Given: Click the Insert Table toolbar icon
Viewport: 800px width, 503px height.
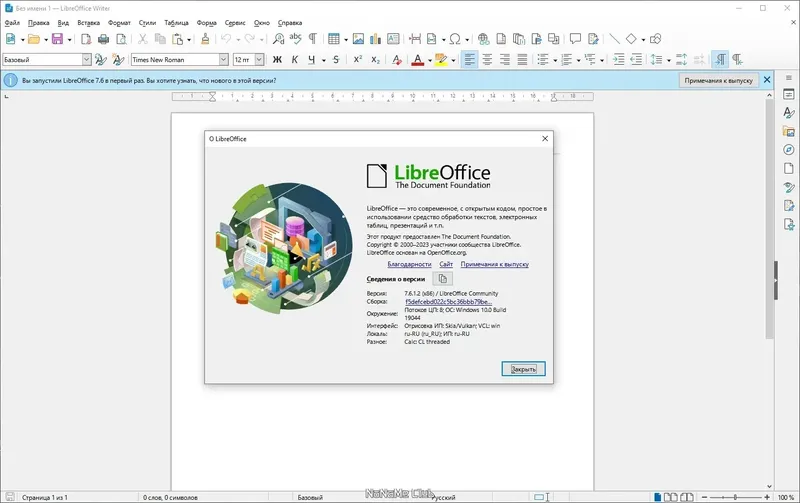Looking at the screenshot, I should click(334, 39).
